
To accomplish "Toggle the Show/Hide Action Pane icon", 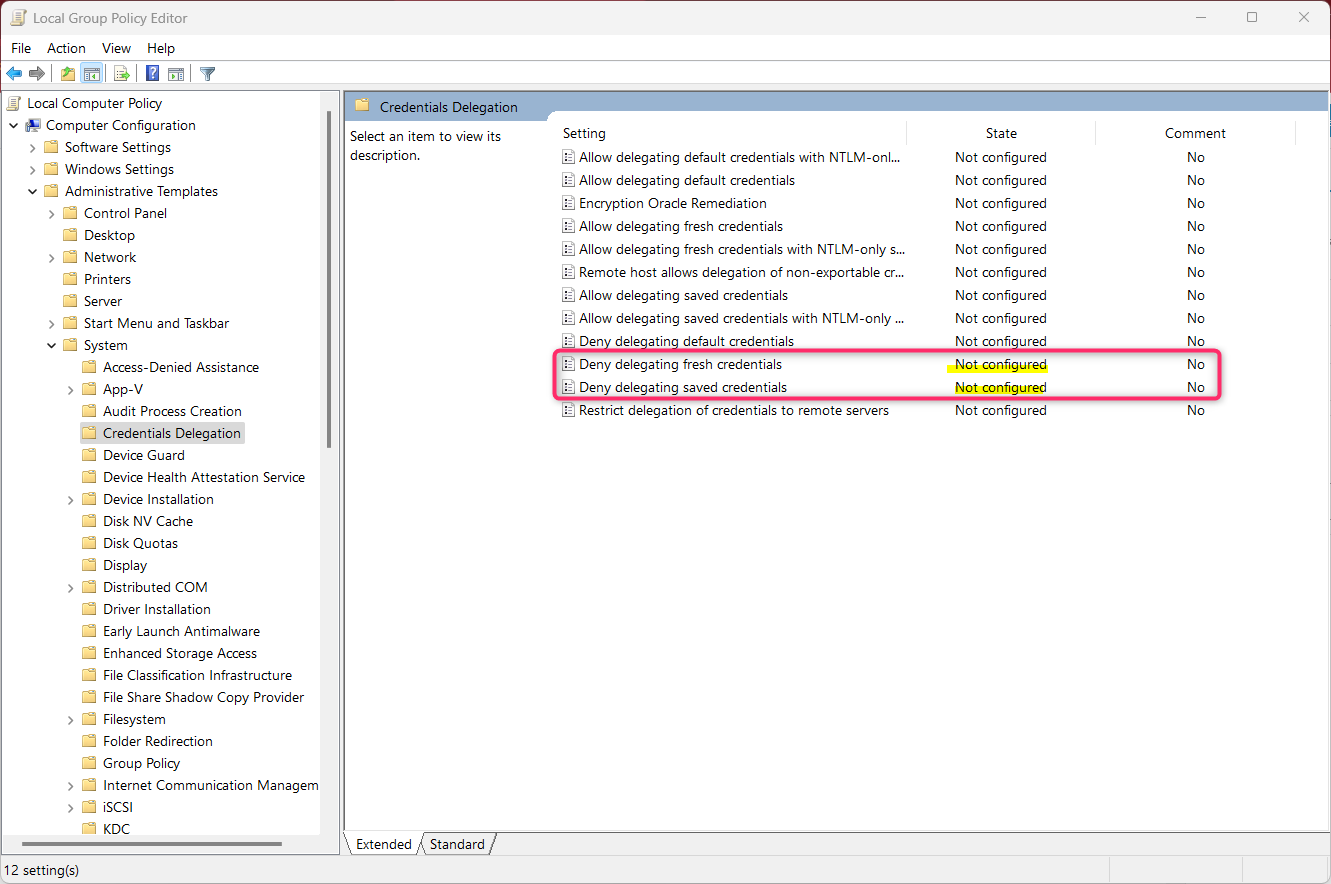I will [176, 72].
